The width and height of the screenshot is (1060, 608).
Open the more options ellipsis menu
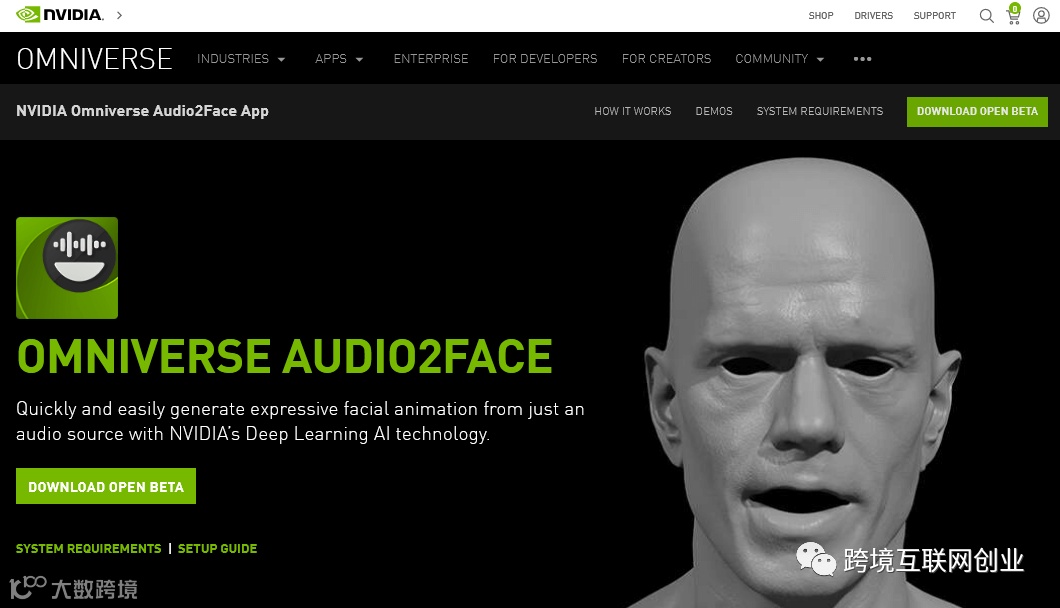tap(862, 59)
